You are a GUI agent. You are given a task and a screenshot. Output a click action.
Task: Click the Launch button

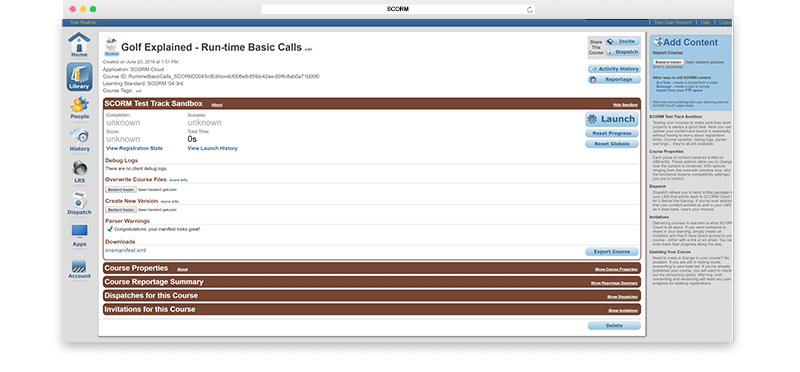(612, 119)
